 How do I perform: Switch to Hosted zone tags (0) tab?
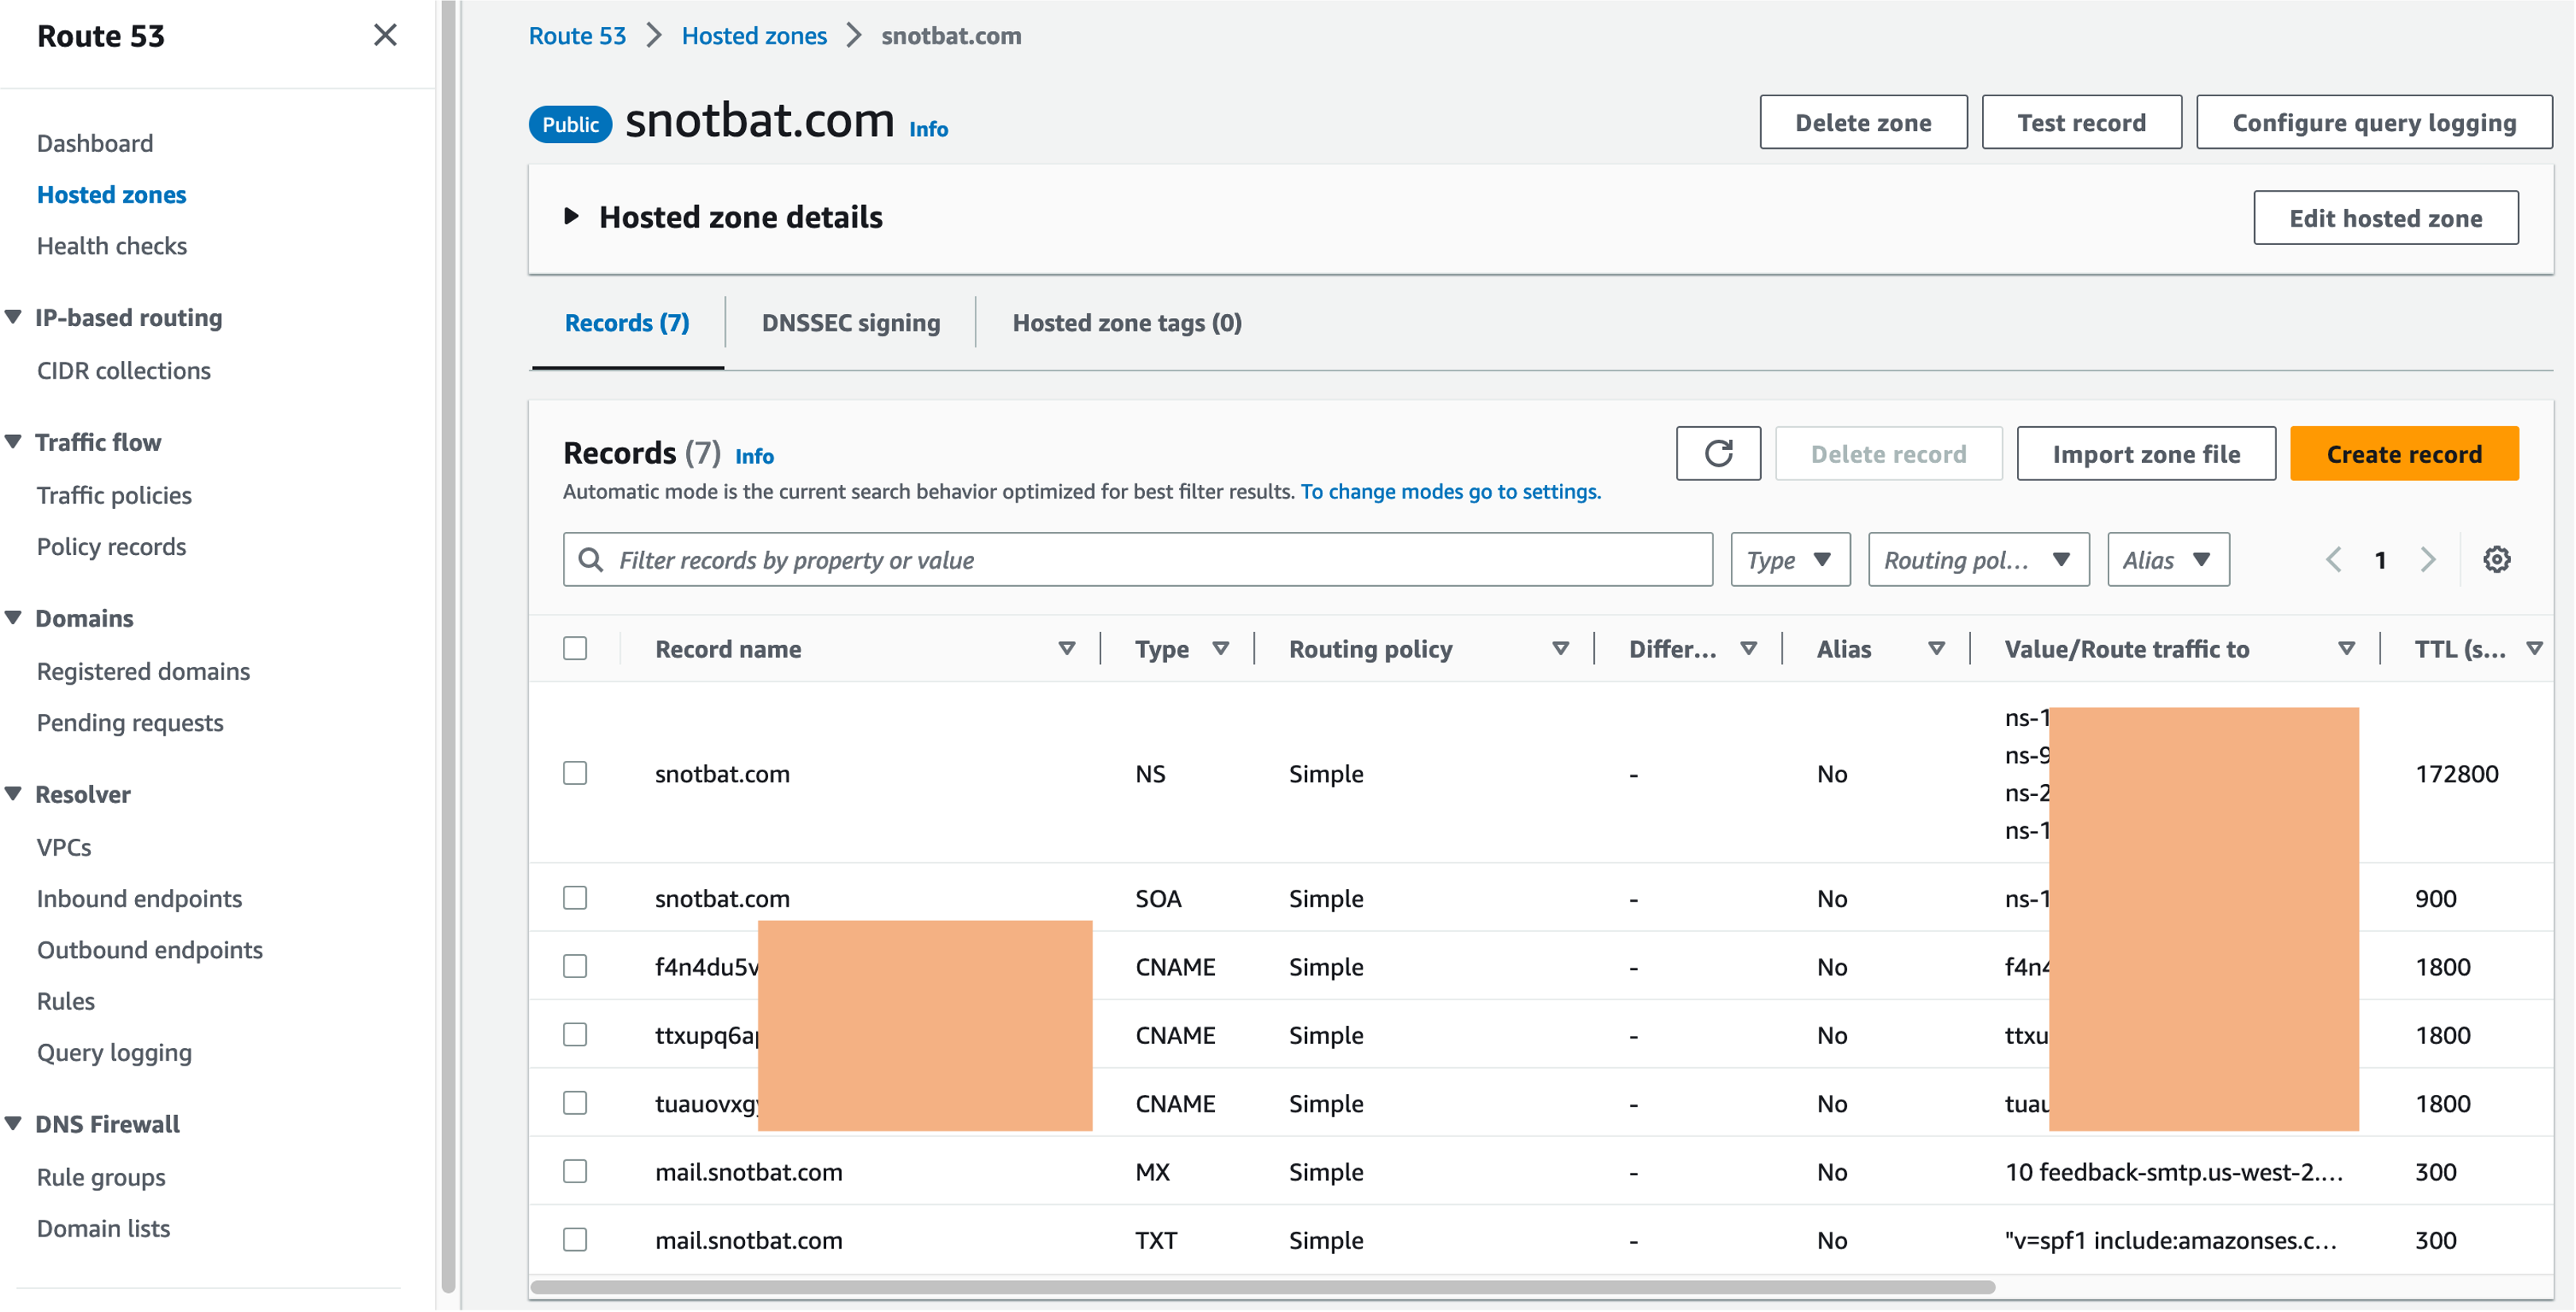coord(1127,323)
